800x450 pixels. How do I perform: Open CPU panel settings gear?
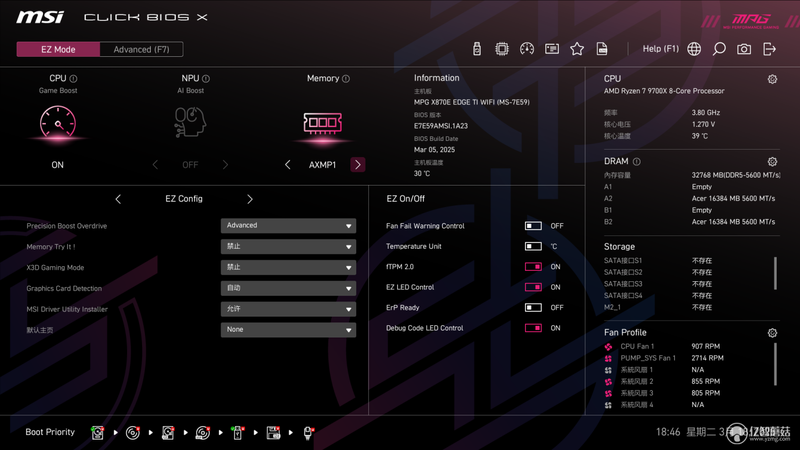pyautogui.click(x=772, y=79)
